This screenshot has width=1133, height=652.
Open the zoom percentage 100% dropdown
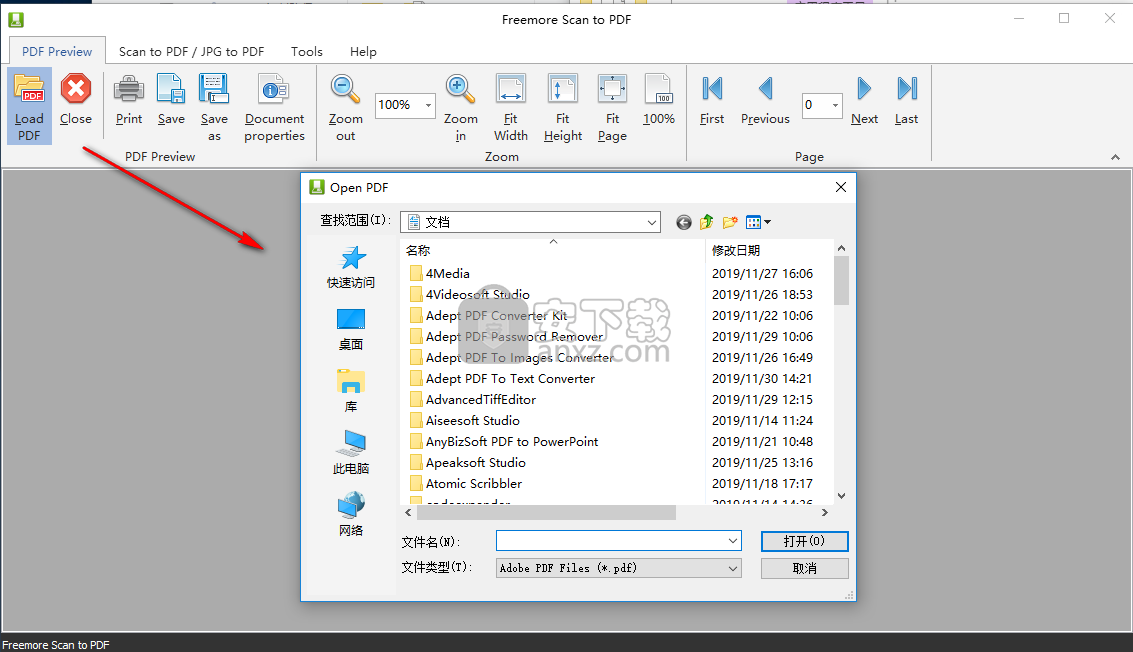point(428,105)
